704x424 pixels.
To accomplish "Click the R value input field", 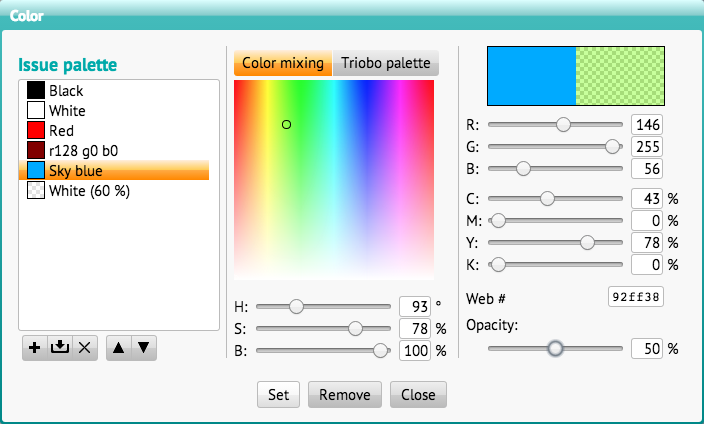I will click(x=647, y=125).
